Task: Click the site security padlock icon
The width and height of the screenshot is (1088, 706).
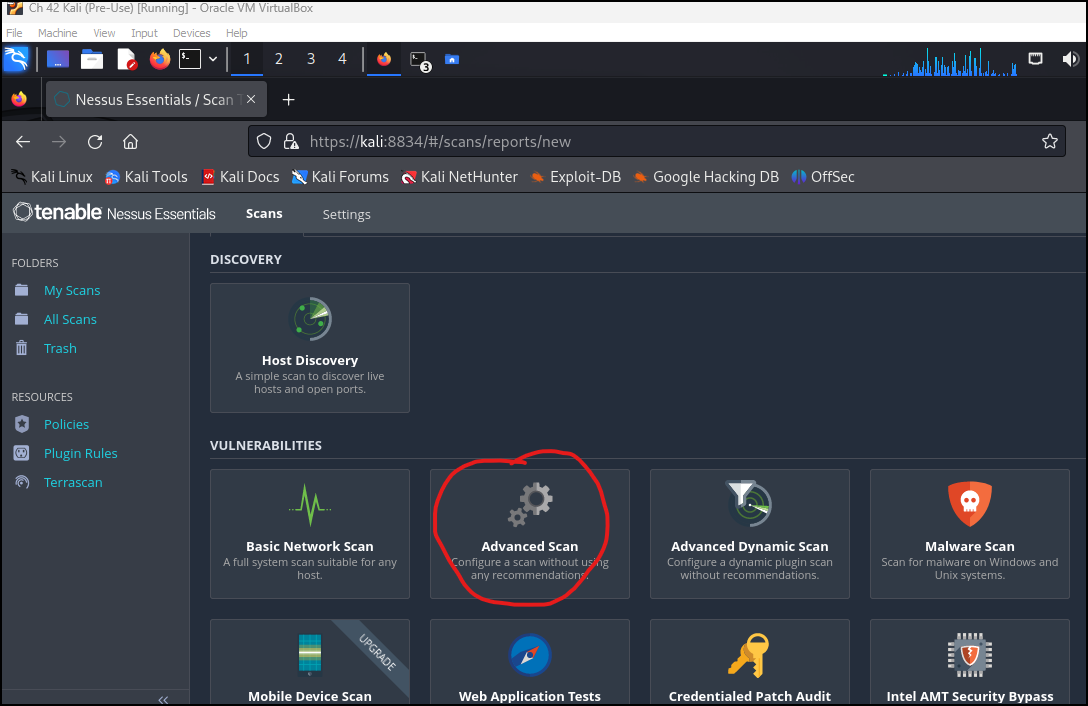Action: (291, 142)
